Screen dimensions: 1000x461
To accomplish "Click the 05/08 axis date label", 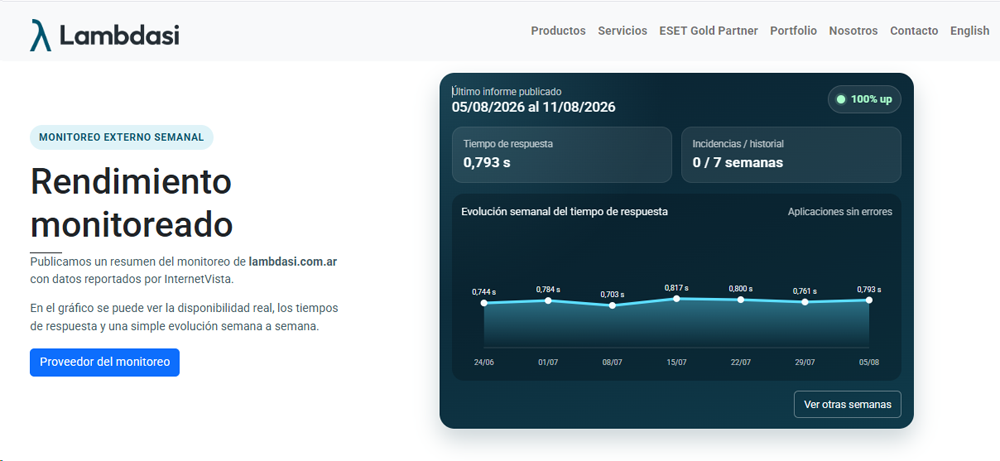I will 869,362.
